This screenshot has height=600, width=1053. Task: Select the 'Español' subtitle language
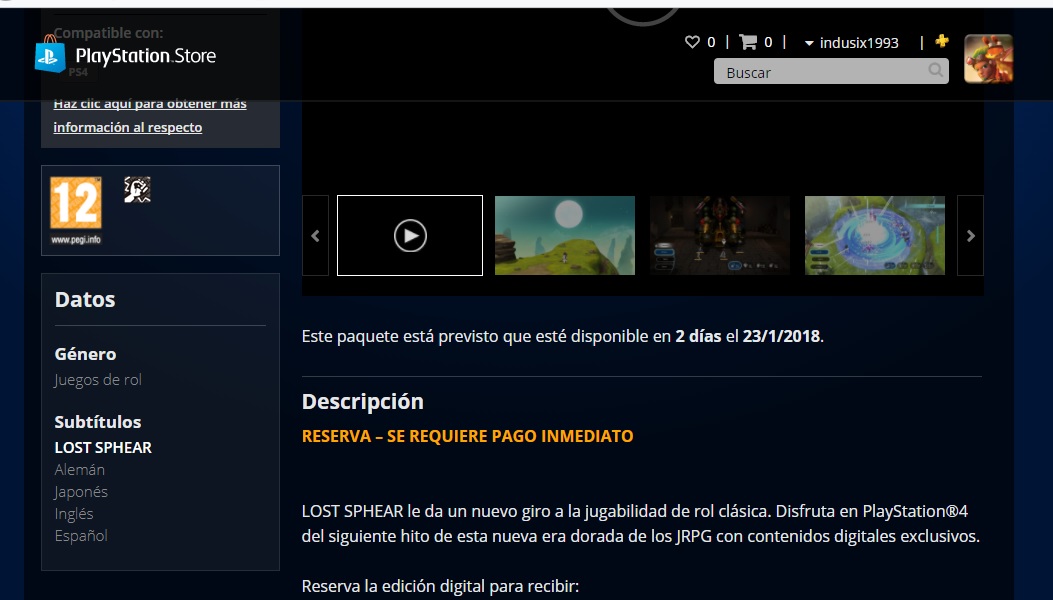81,535
